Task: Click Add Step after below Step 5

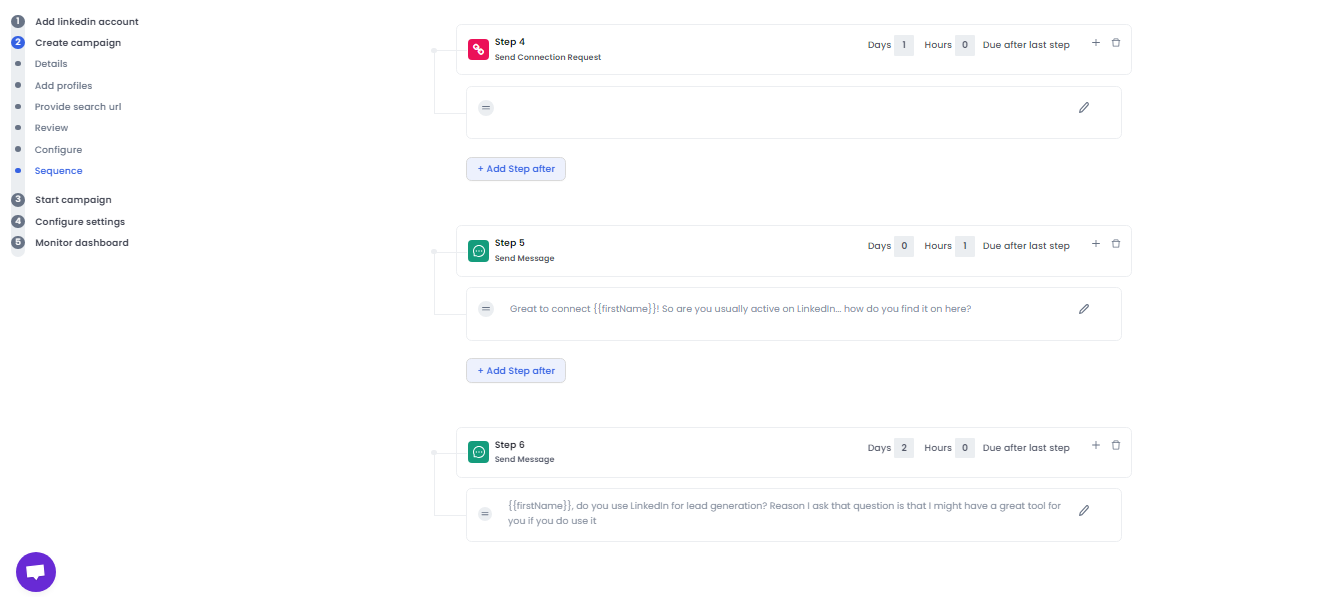Action: coord(516,371)
